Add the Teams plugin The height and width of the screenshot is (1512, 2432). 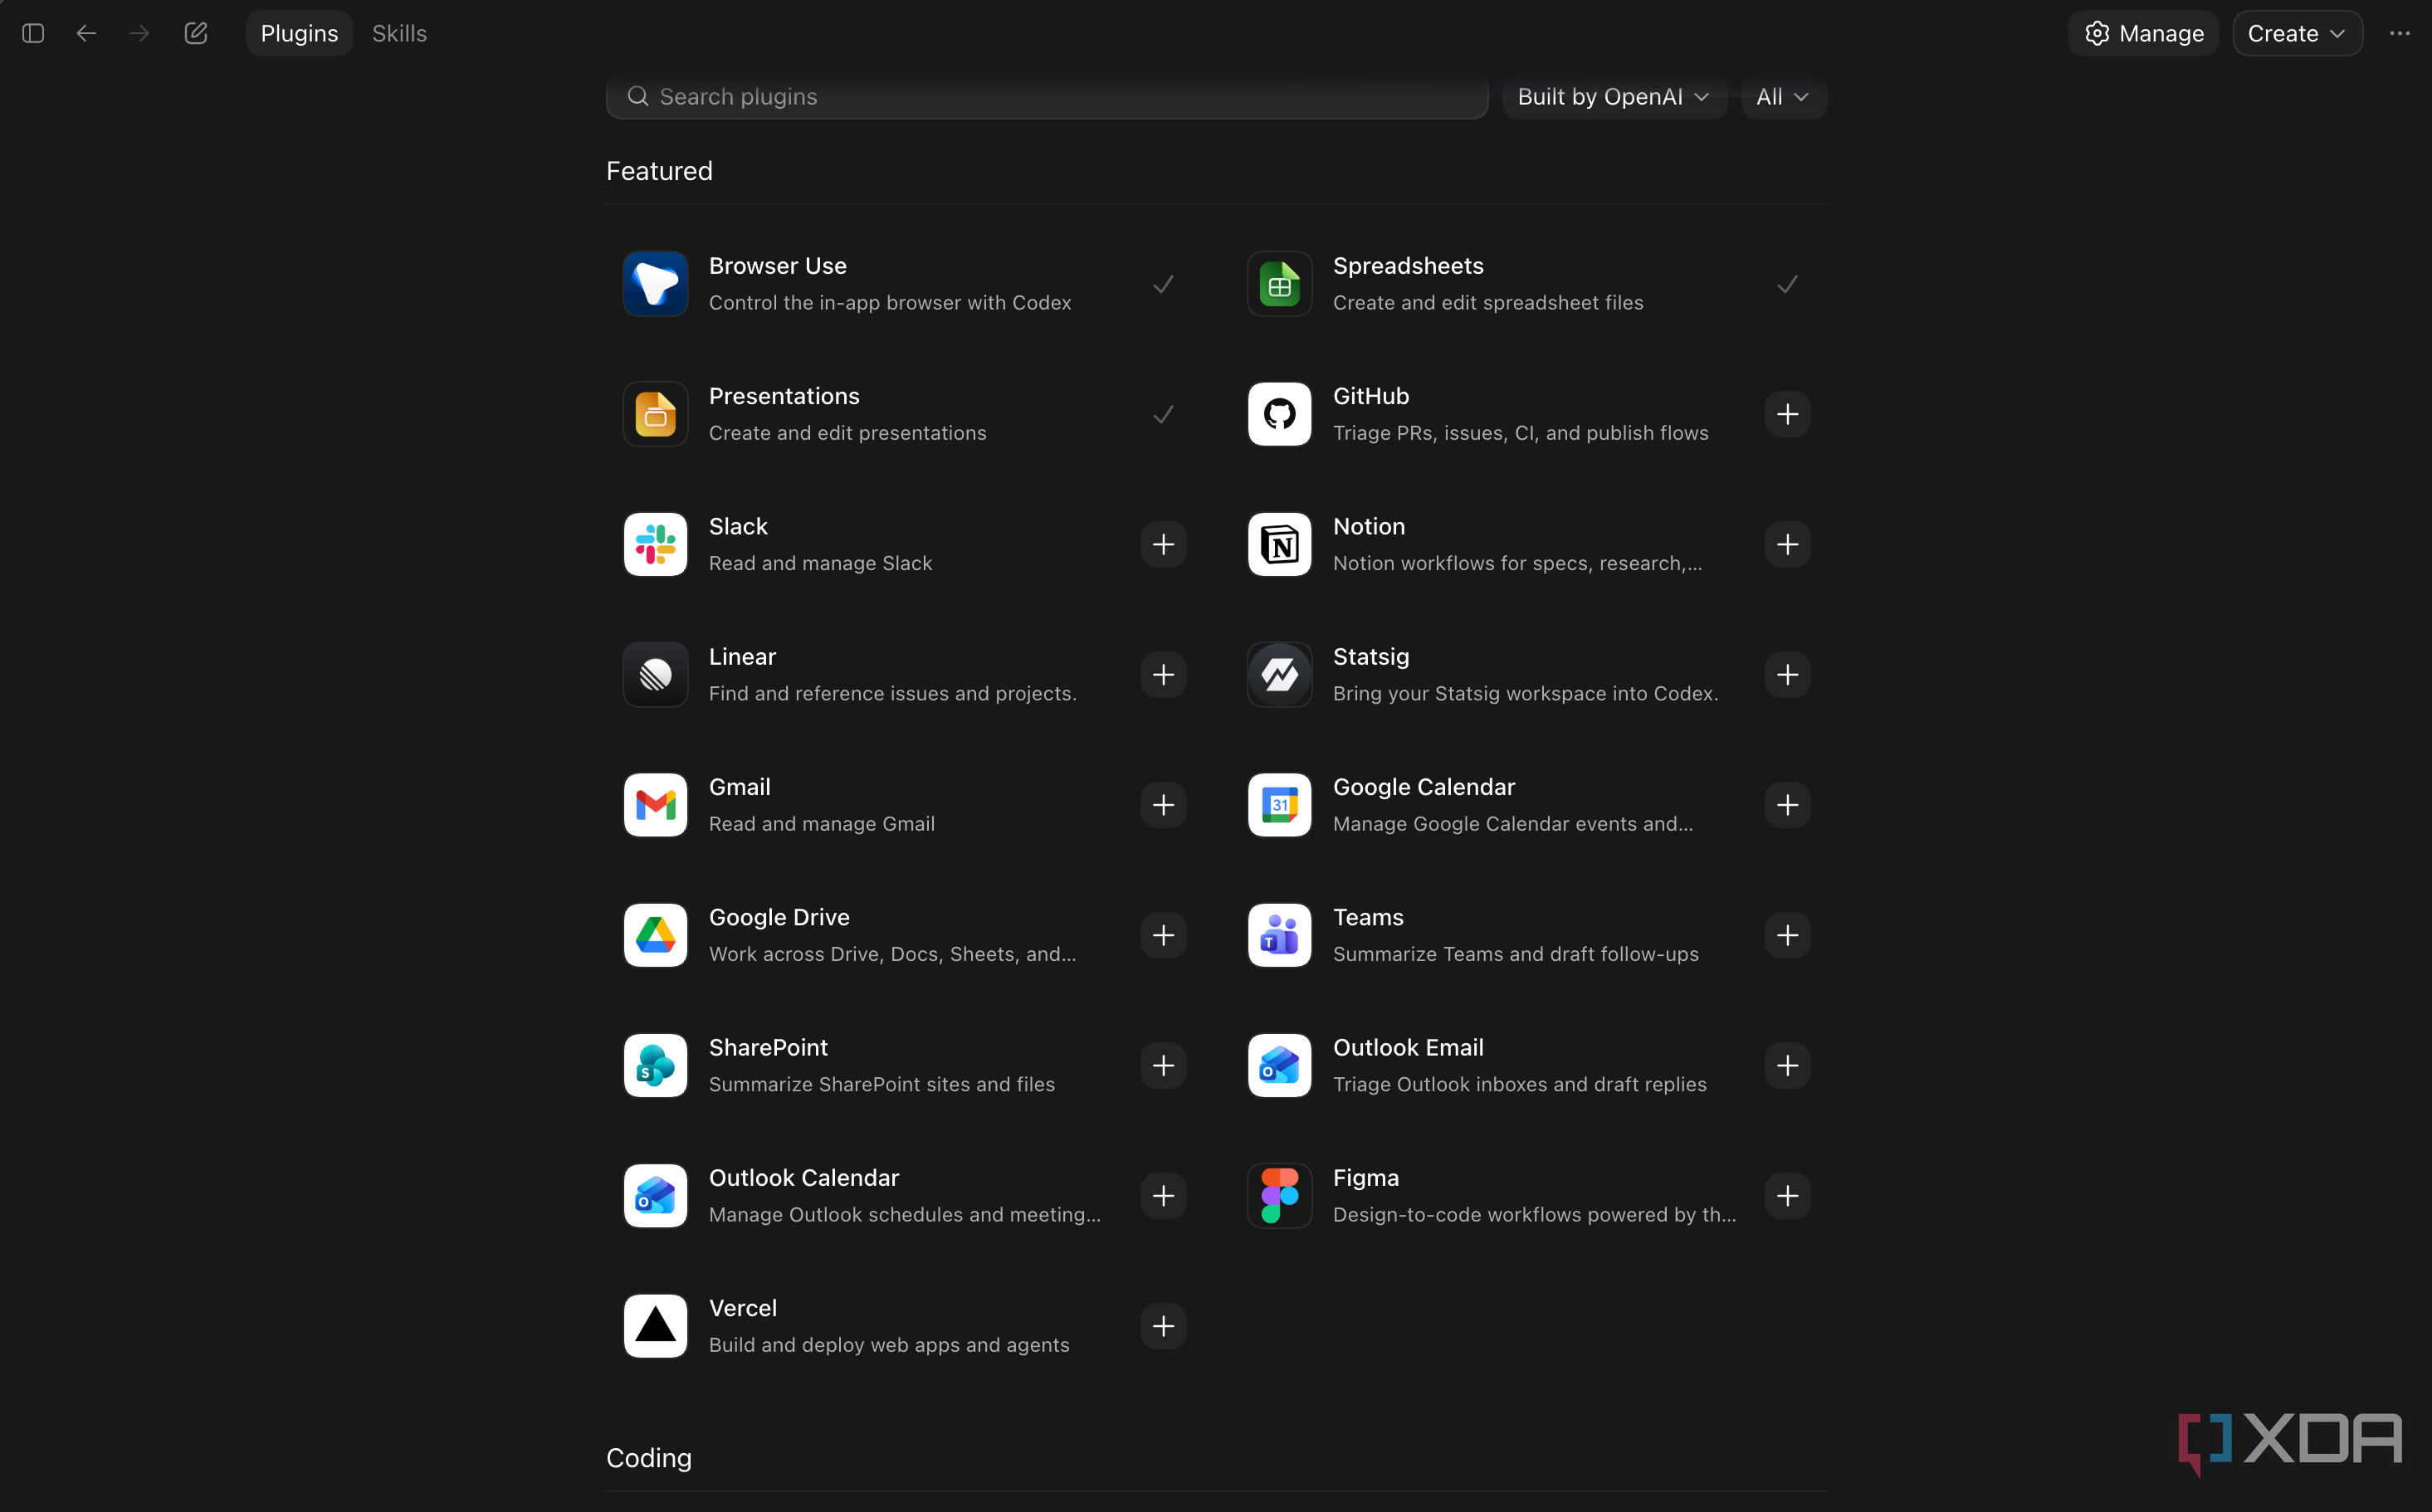(1787, 935)
